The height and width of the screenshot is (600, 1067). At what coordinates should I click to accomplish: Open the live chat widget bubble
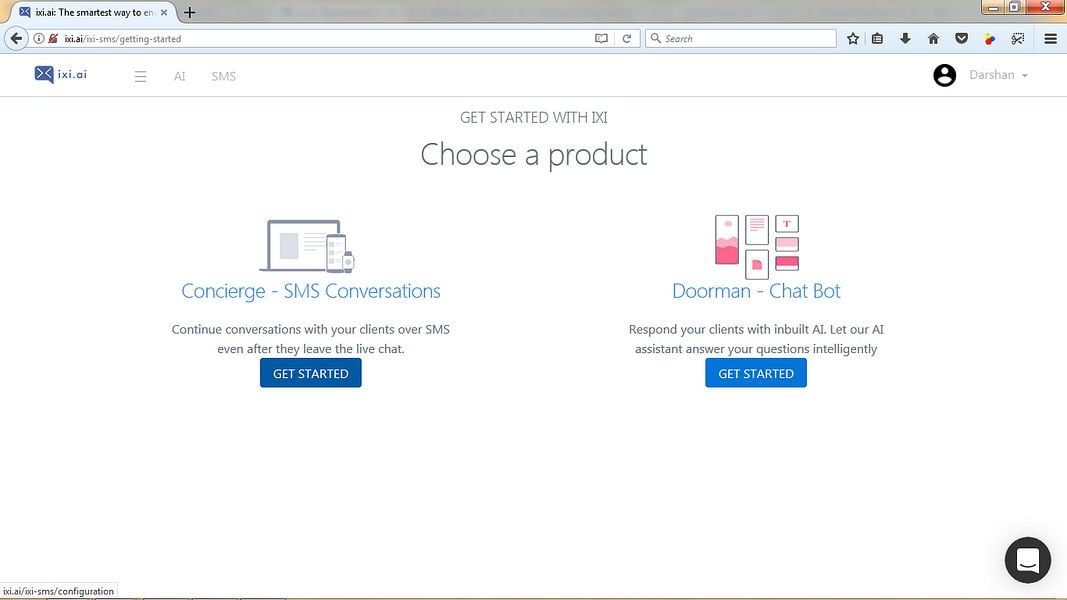pos(1028,560)
